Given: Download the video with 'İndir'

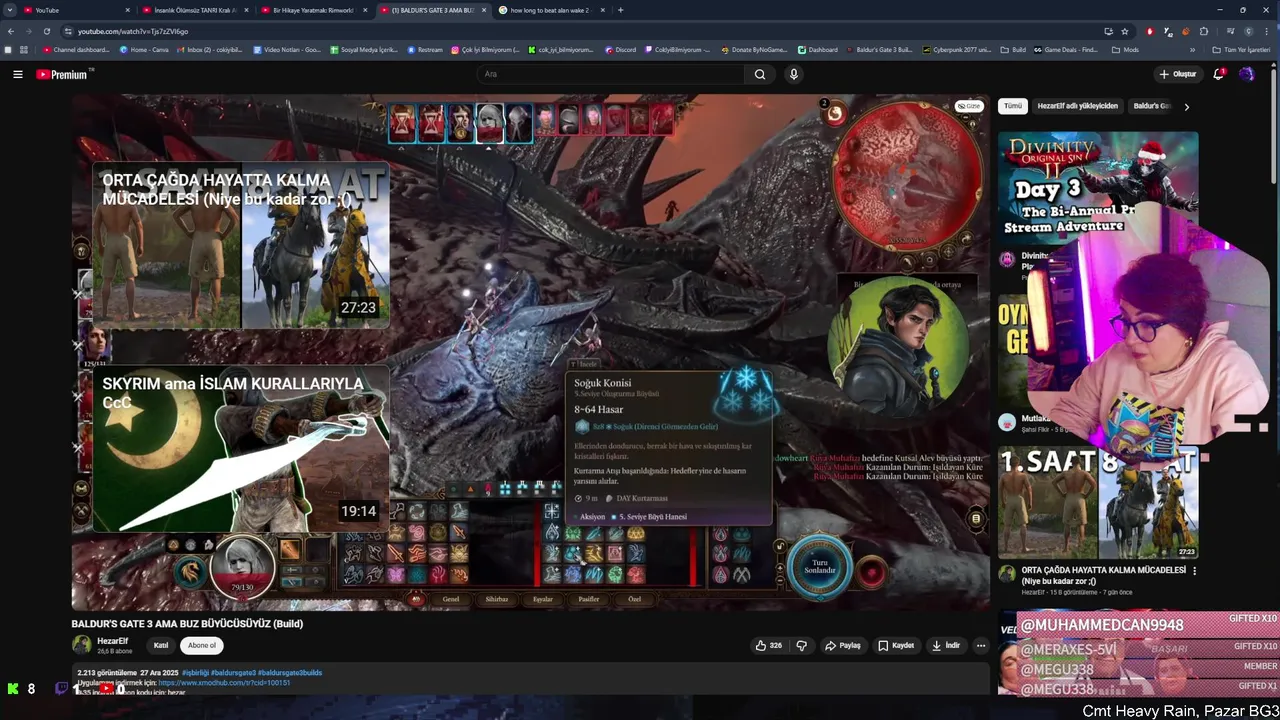Looking at the screenshot, I should point(945,645).
